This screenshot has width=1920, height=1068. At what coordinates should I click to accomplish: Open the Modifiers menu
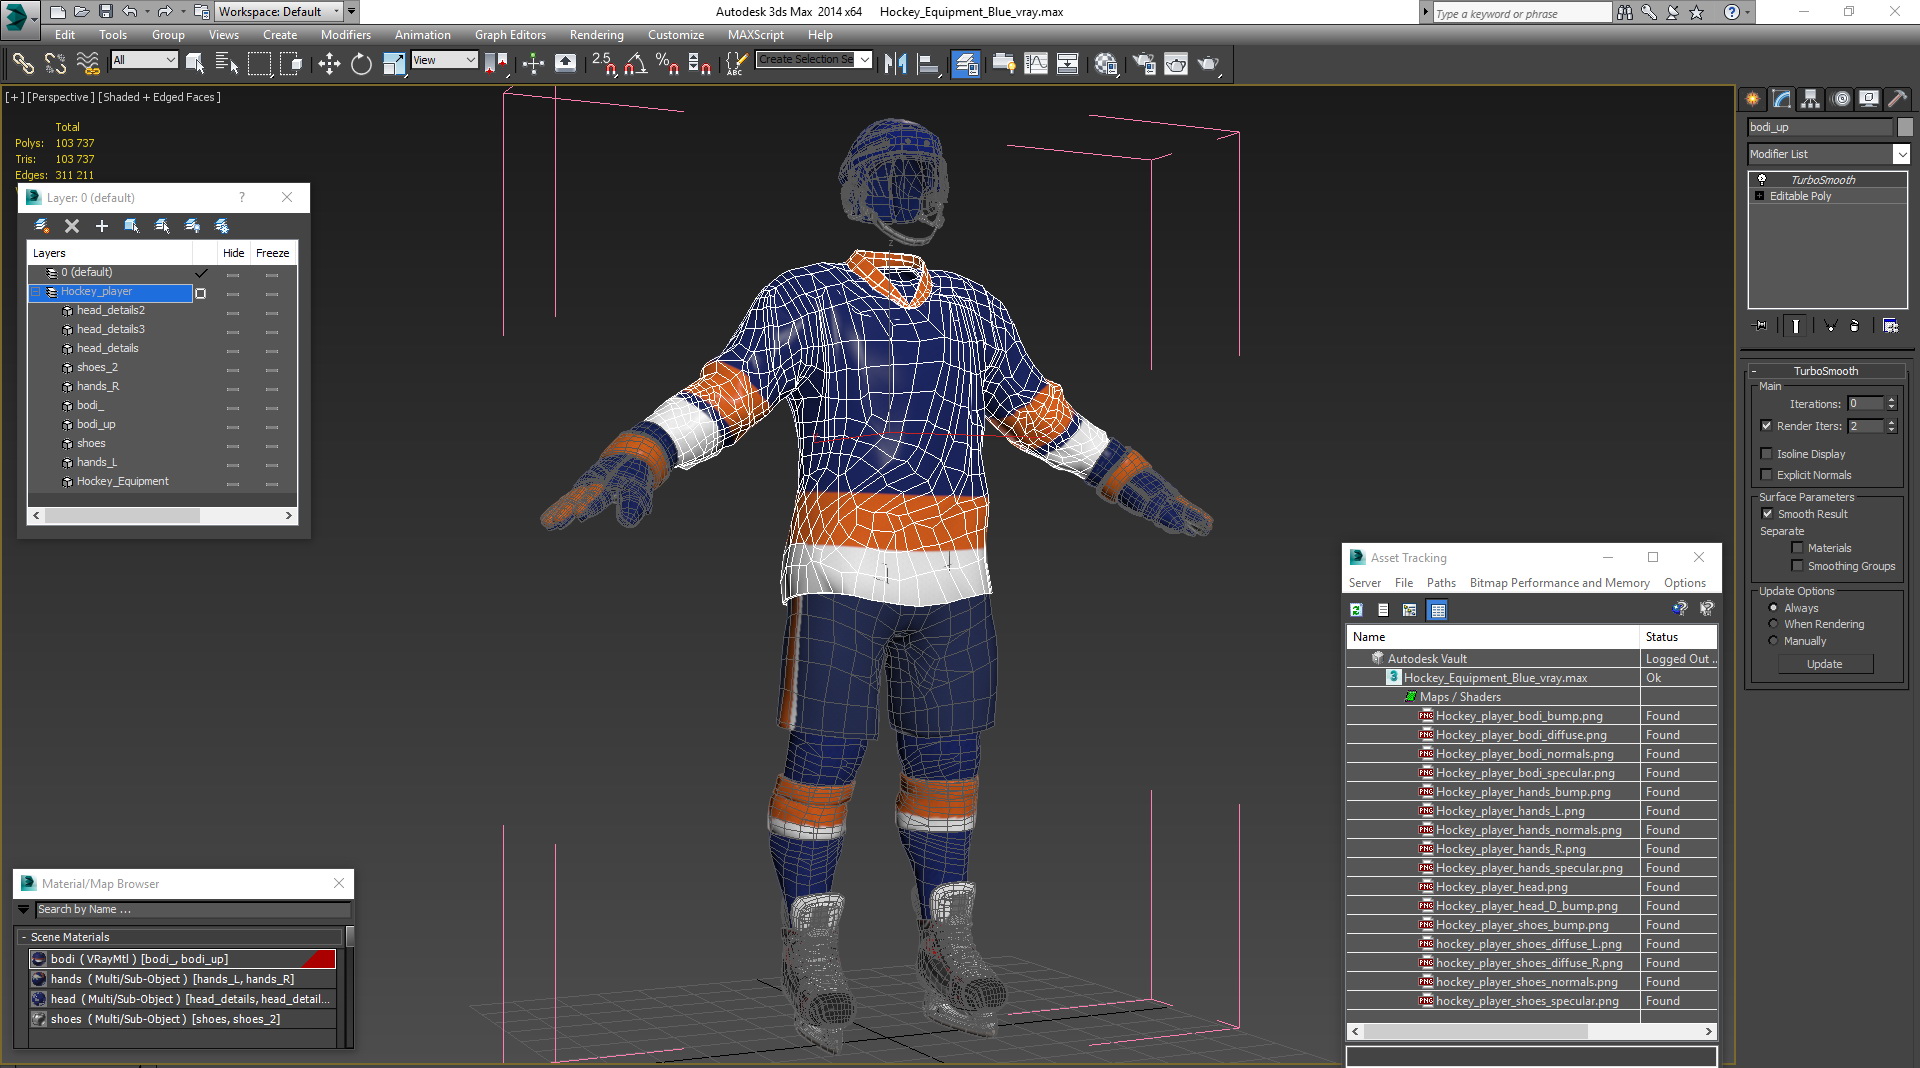pyautogui.click(x=346, y=35)
